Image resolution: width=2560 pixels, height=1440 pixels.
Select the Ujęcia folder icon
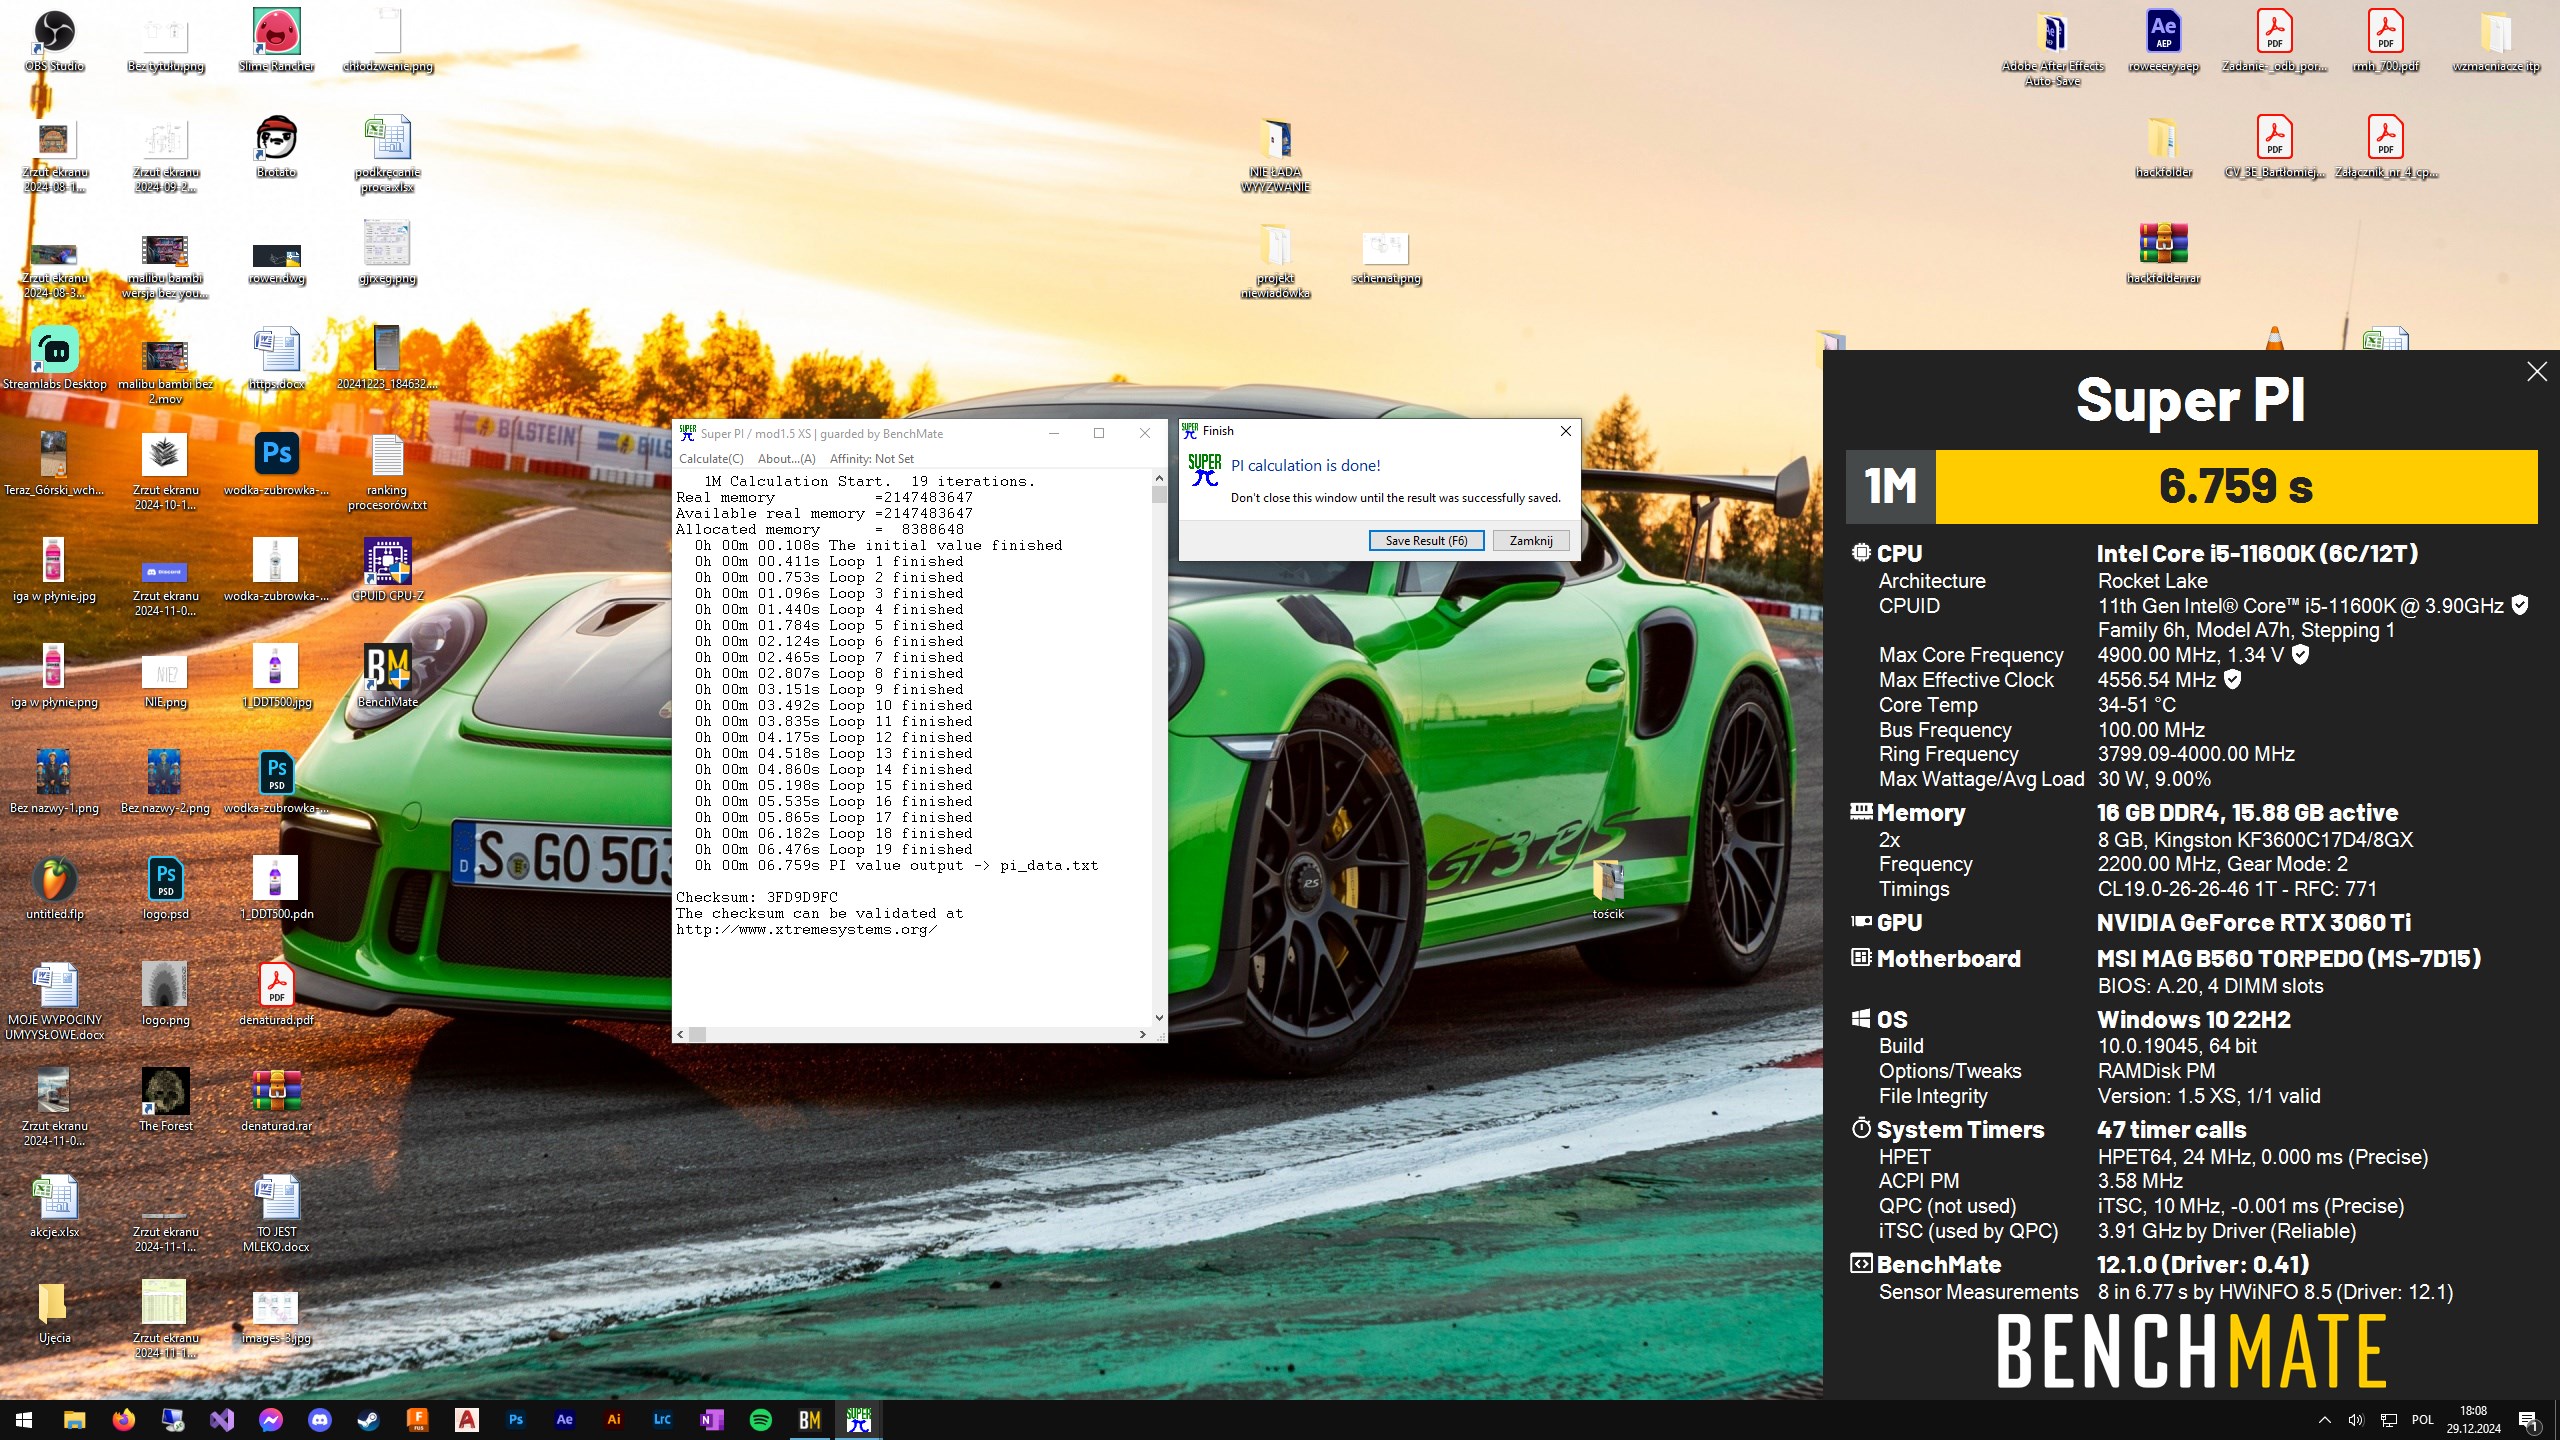[x=54, y=1312]
